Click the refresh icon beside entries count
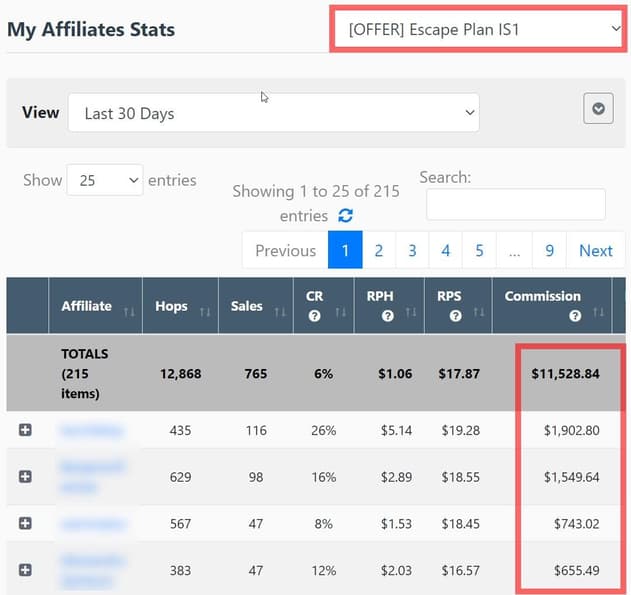The height and width of the screenshot is (595, 631). pyautogui.click(x=345, y=216)
